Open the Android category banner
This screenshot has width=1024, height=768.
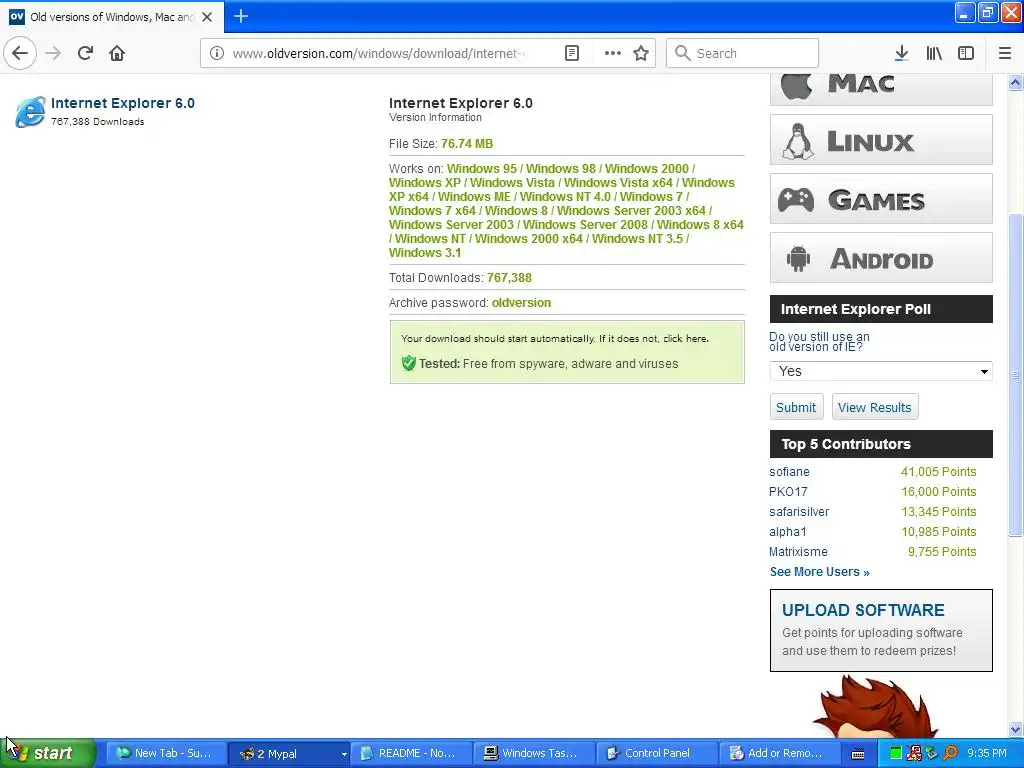[880, 257]
